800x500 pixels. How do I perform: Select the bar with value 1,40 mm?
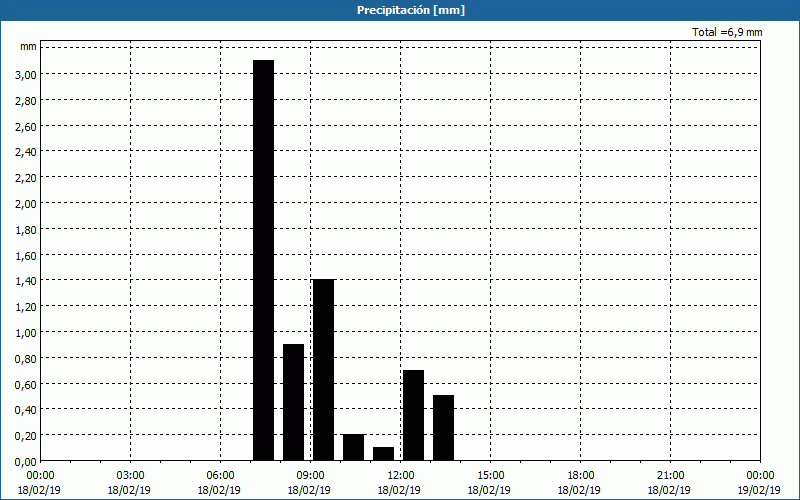tap(323, 370)
